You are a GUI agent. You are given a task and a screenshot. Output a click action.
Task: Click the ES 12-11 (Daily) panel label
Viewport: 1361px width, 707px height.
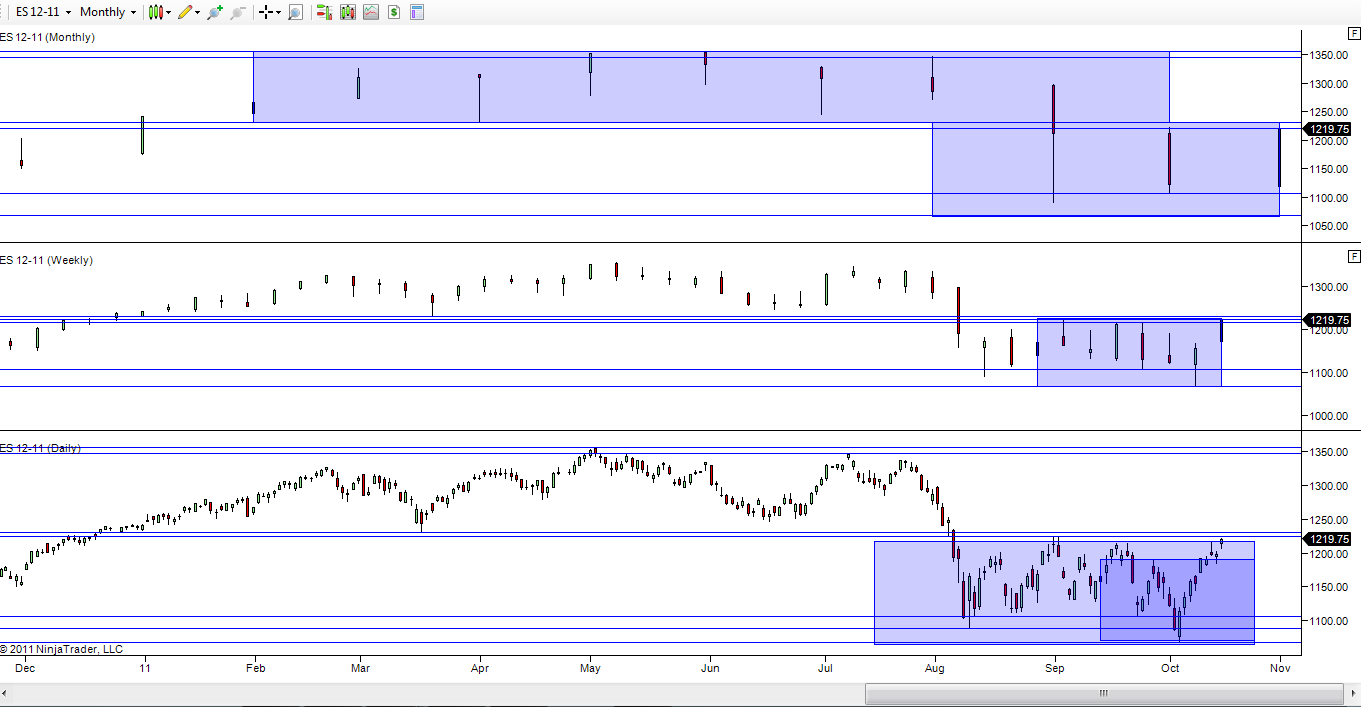[x=41, y=448]
